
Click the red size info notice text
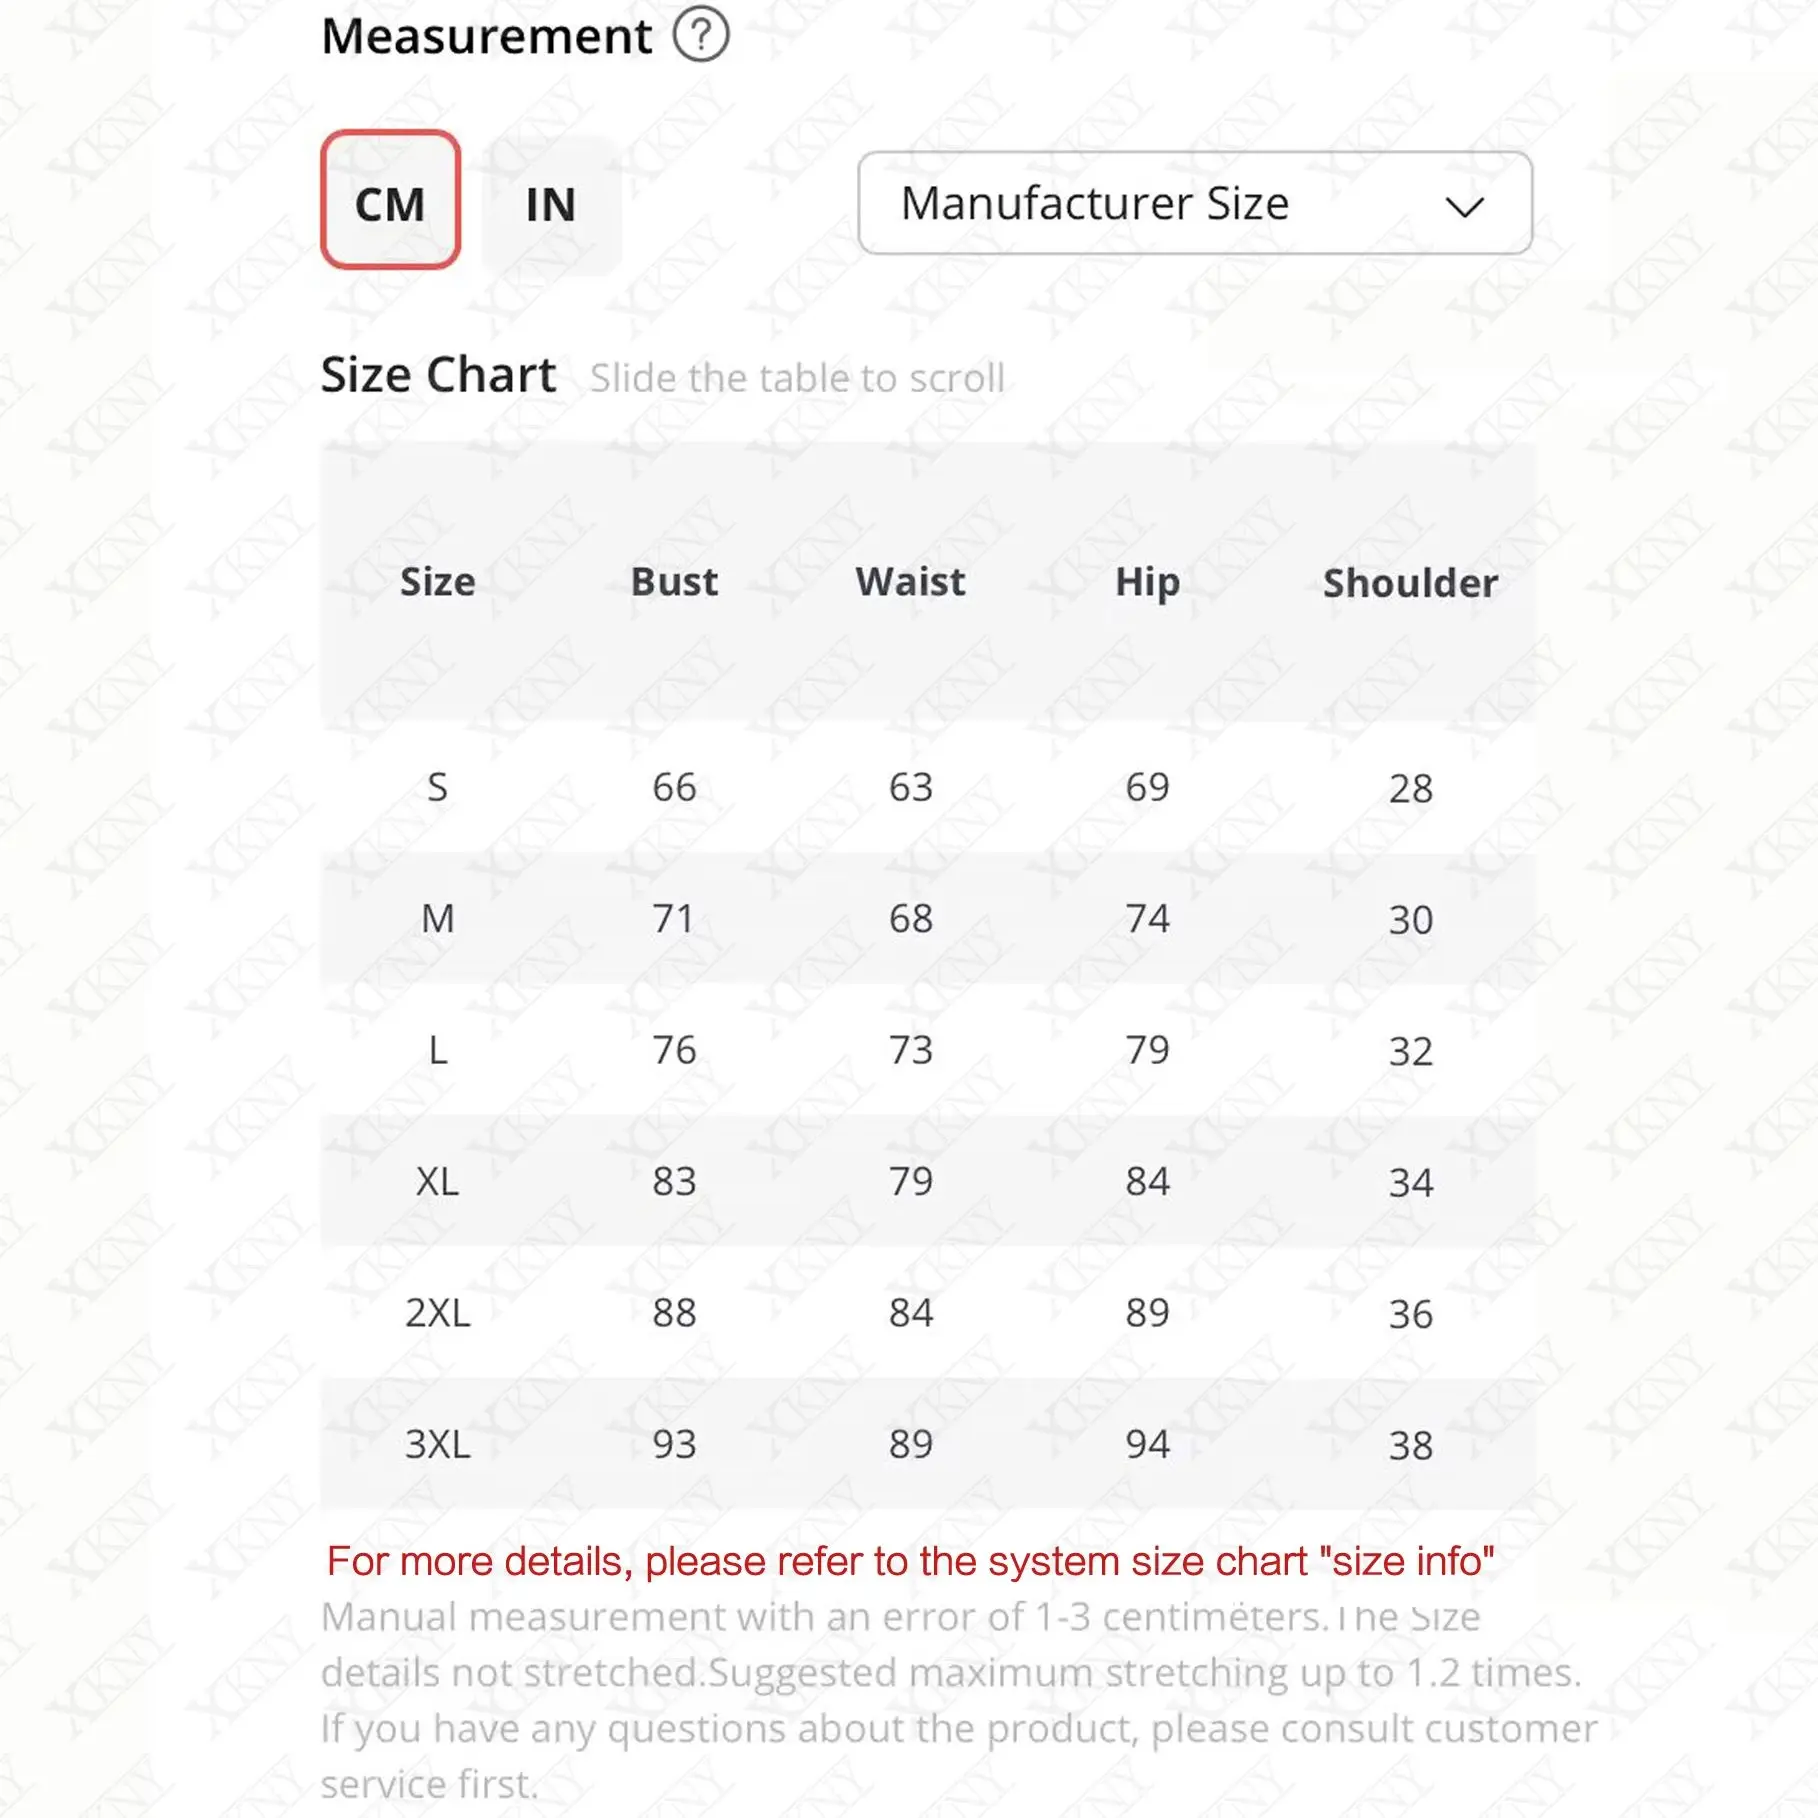[x=910, y=1561]
